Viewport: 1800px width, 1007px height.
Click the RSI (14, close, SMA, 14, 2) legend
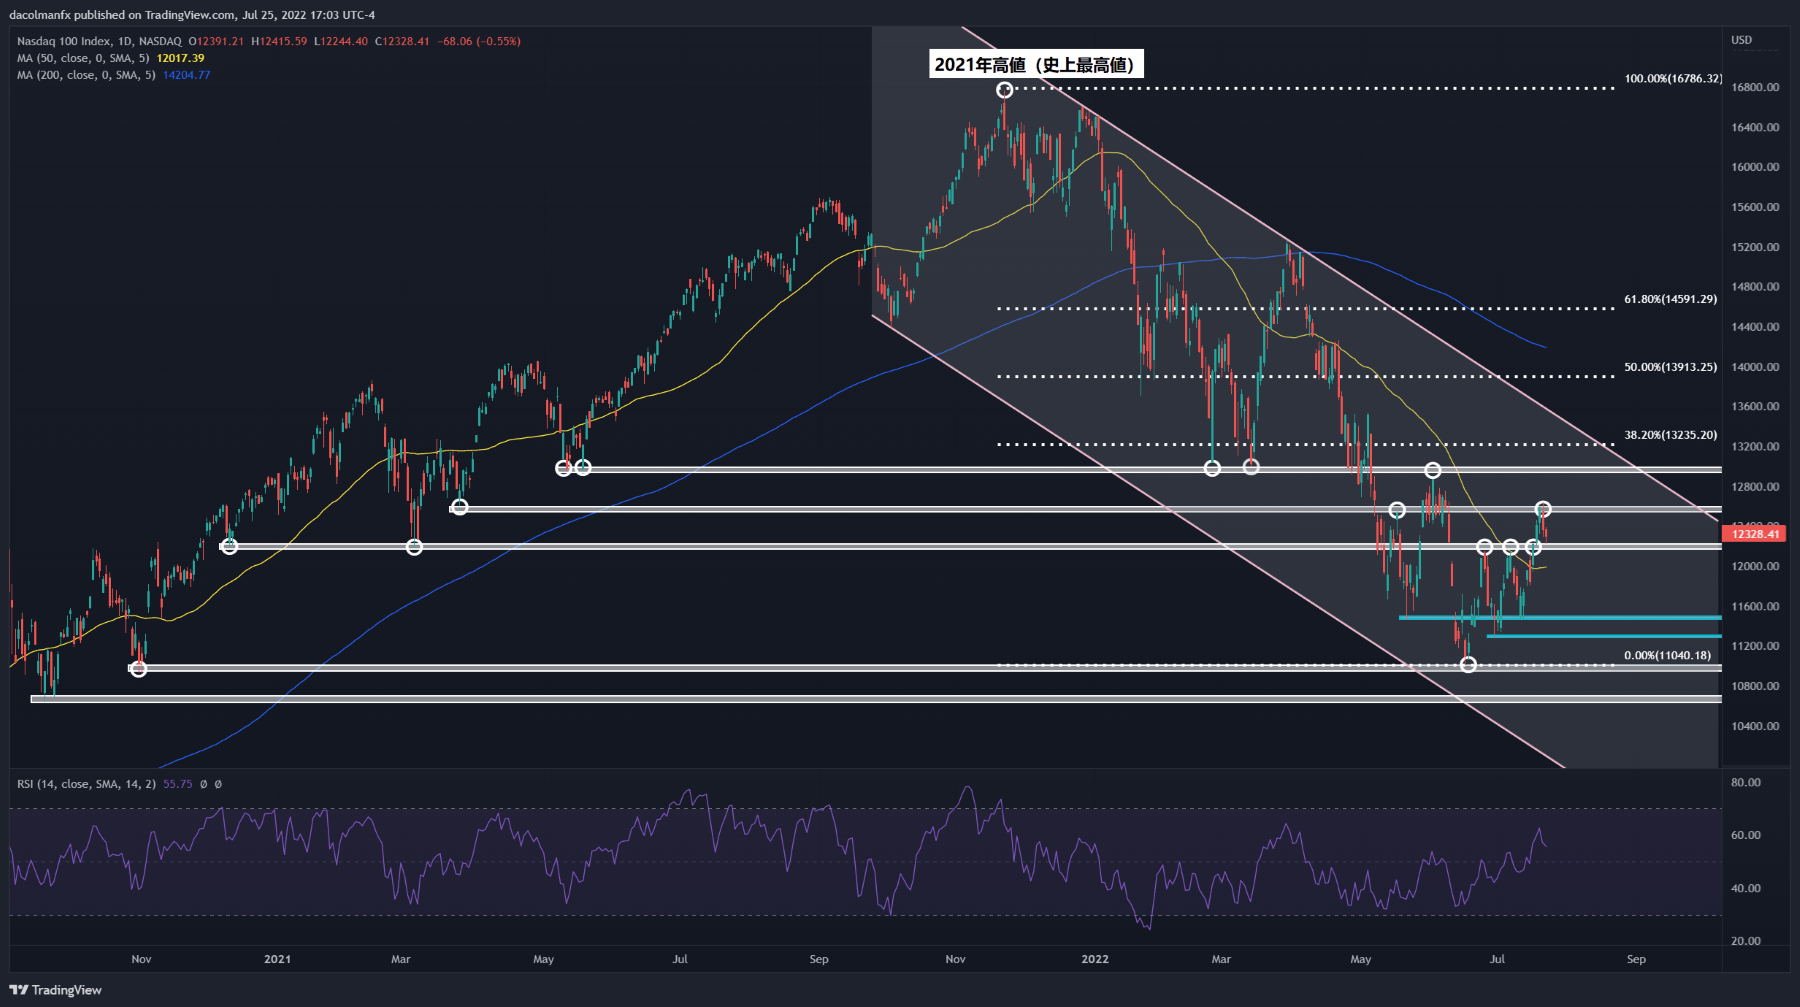click(x=86, y=784)
